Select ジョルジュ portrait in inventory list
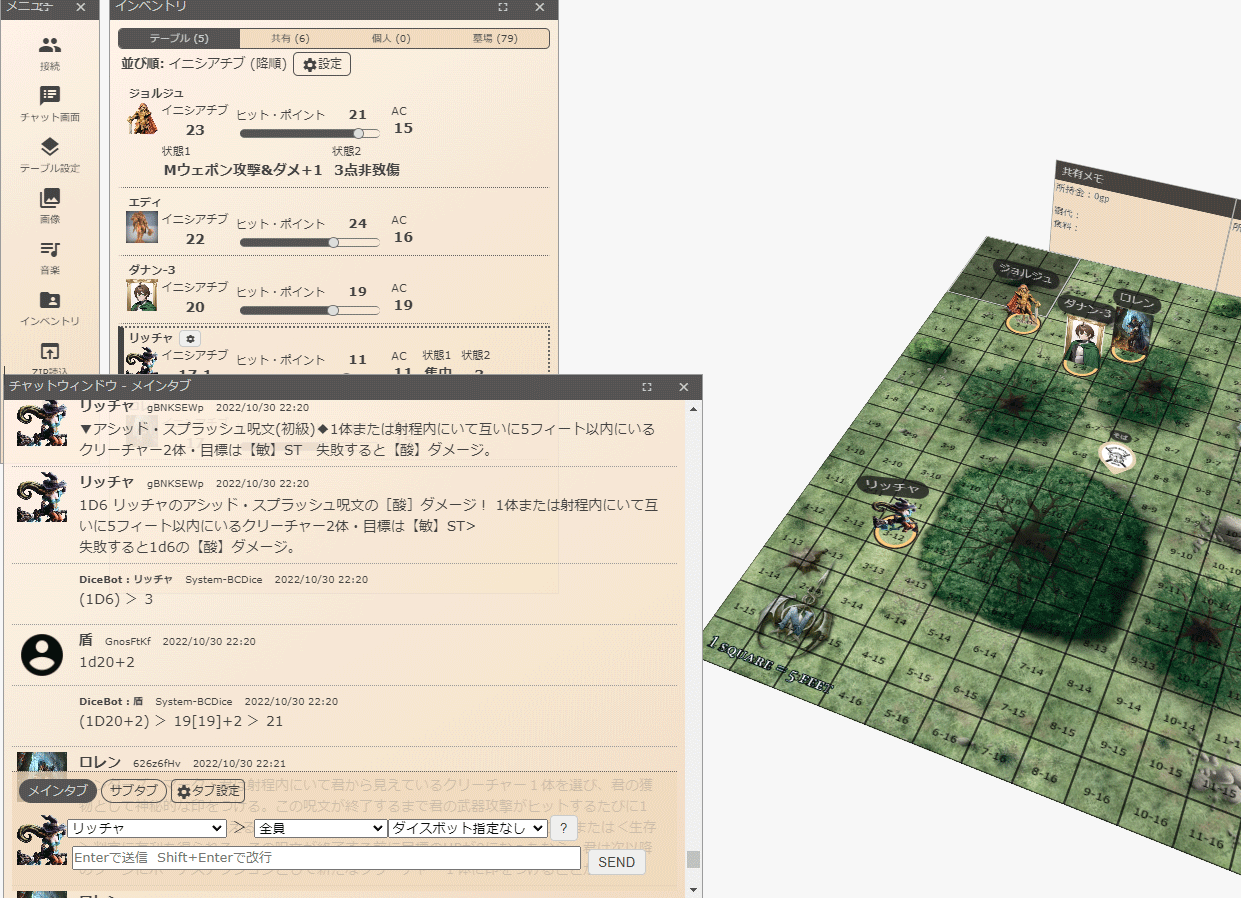The height and width of the screenshot is (898, 1241). tap(142, 118)
